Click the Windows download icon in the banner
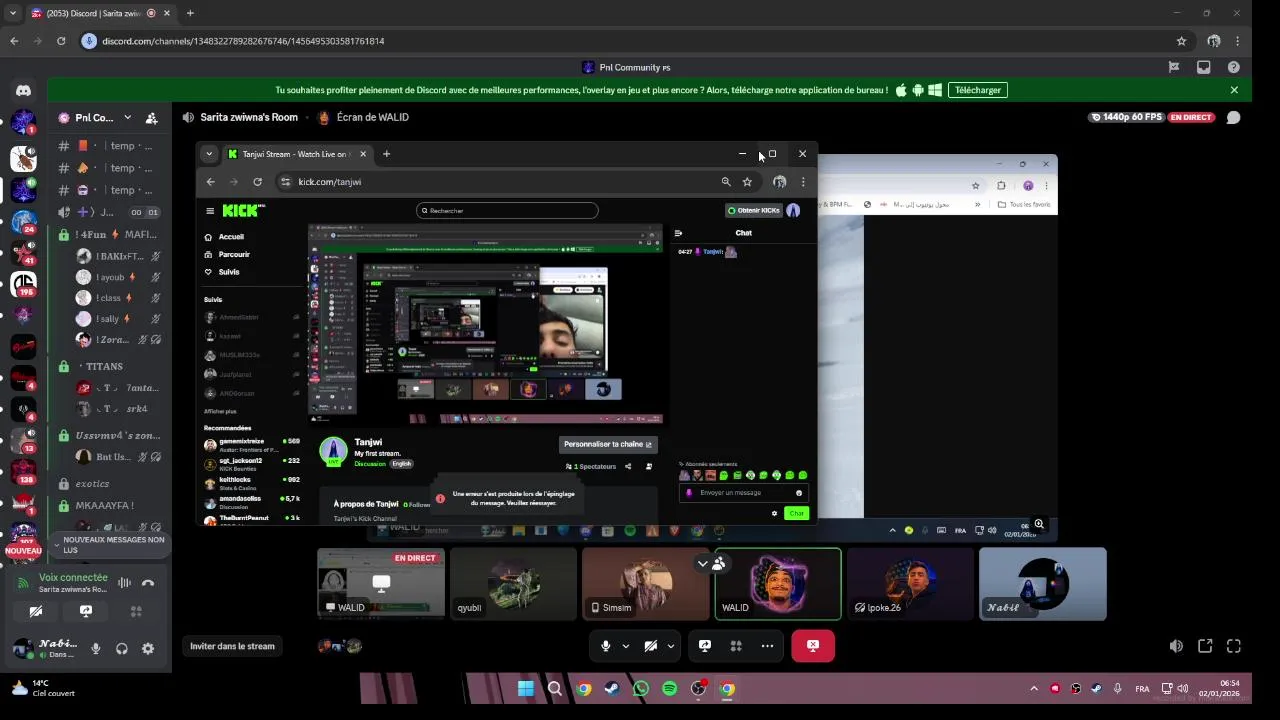The image size is (1280, 720). click(935, 90)
